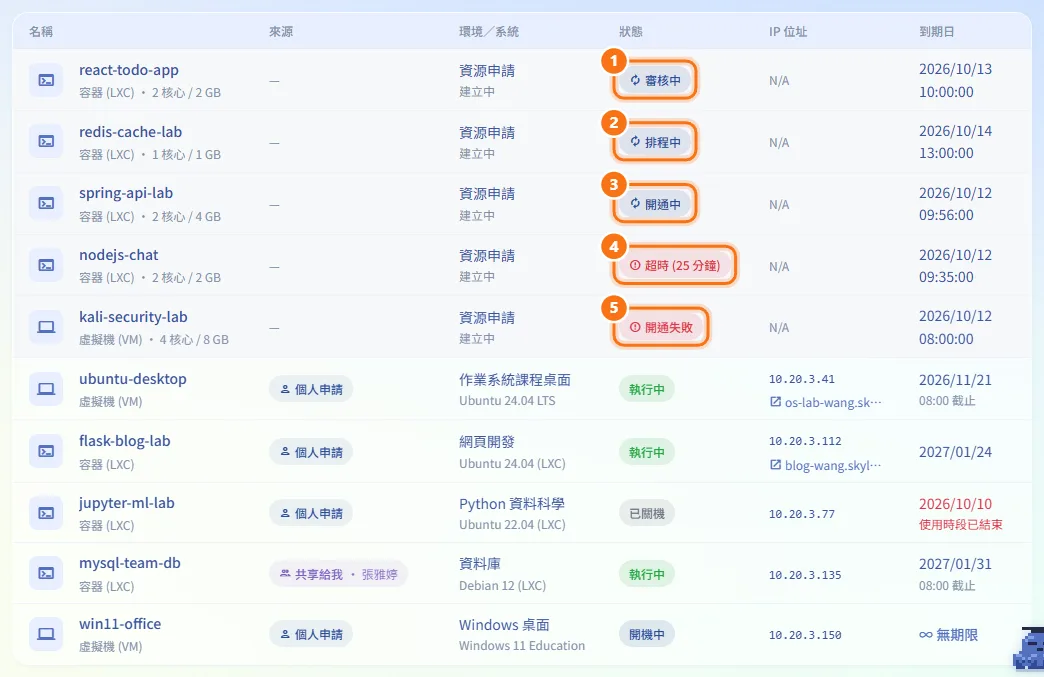Viewport: 1044px width, 677px height.
Task: Click the 開機中 badge for win11-office
Action: tap(647, 634)
